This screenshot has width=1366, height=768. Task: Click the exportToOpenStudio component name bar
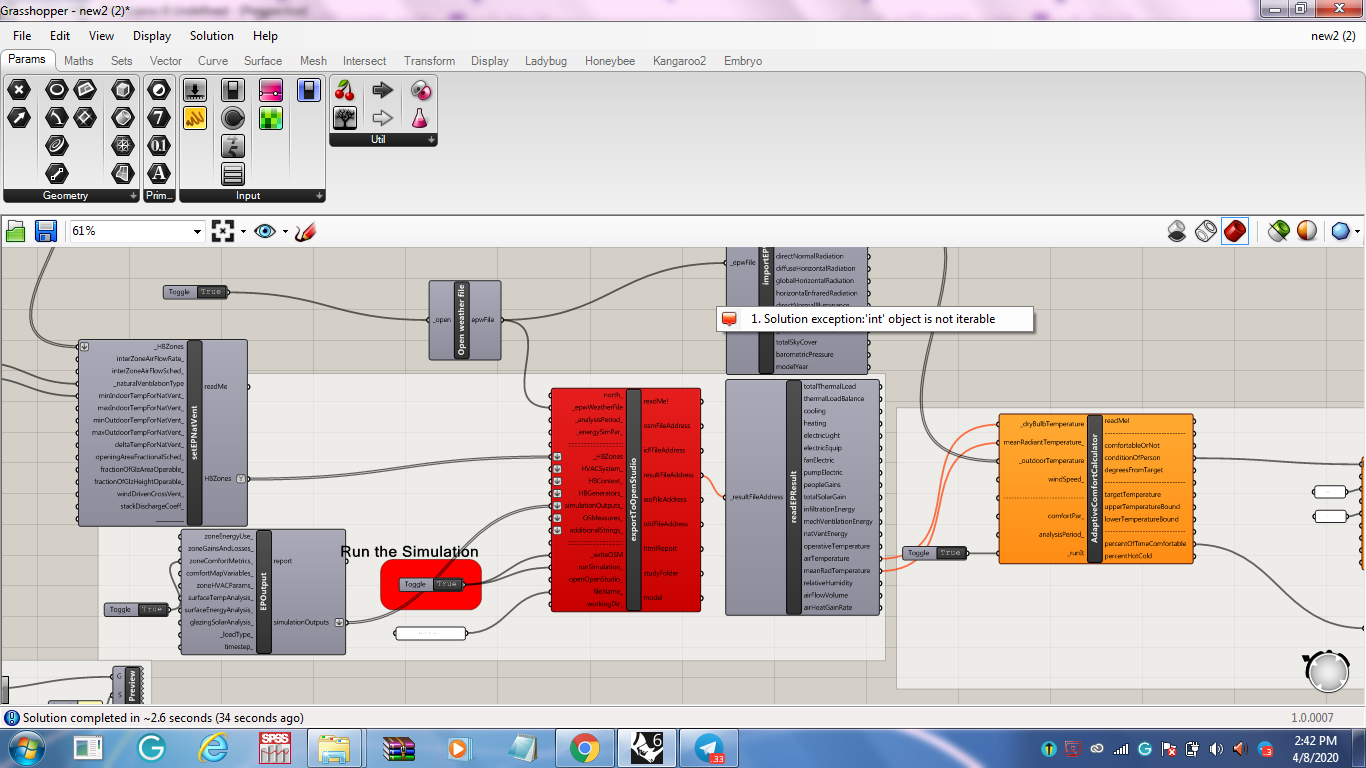click(633, 499)
